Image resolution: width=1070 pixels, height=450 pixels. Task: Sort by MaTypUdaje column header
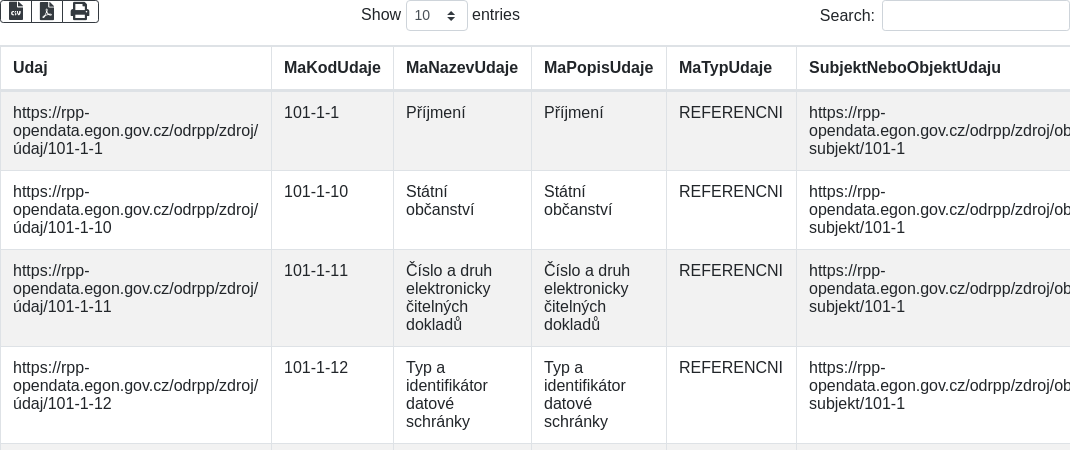731,68
